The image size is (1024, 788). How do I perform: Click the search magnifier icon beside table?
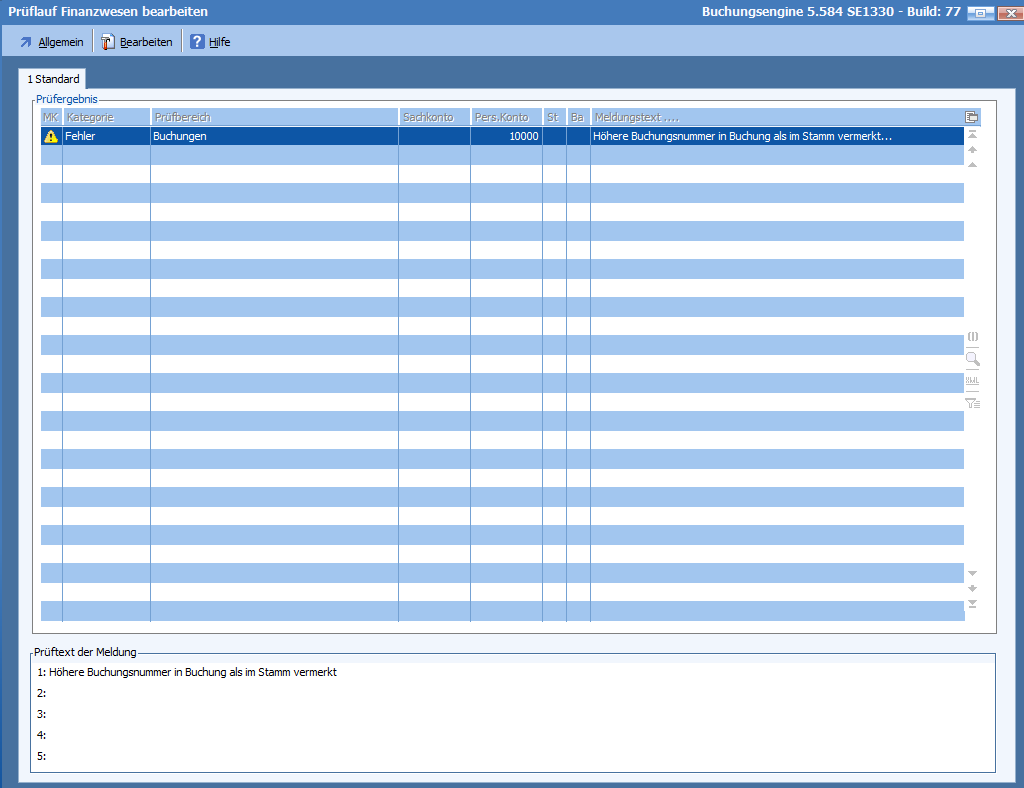972,359
